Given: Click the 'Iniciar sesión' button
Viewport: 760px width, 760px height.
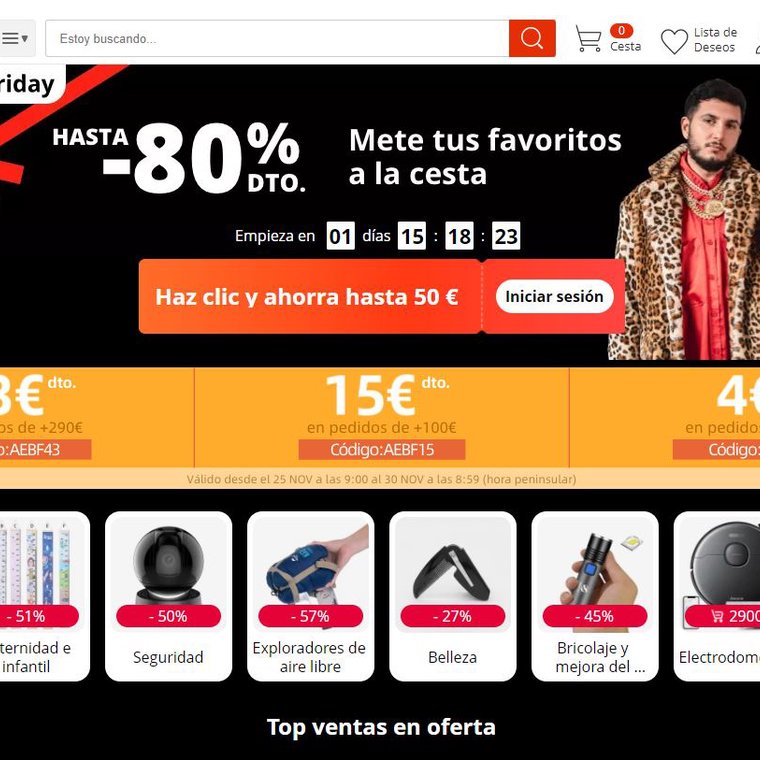Looking at the screenshot, I should 554,296.
